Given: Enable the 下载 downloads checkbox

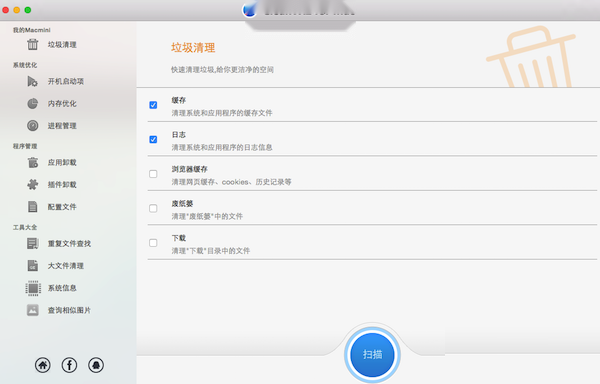Looking at the screenshot, I should [153, 242].
